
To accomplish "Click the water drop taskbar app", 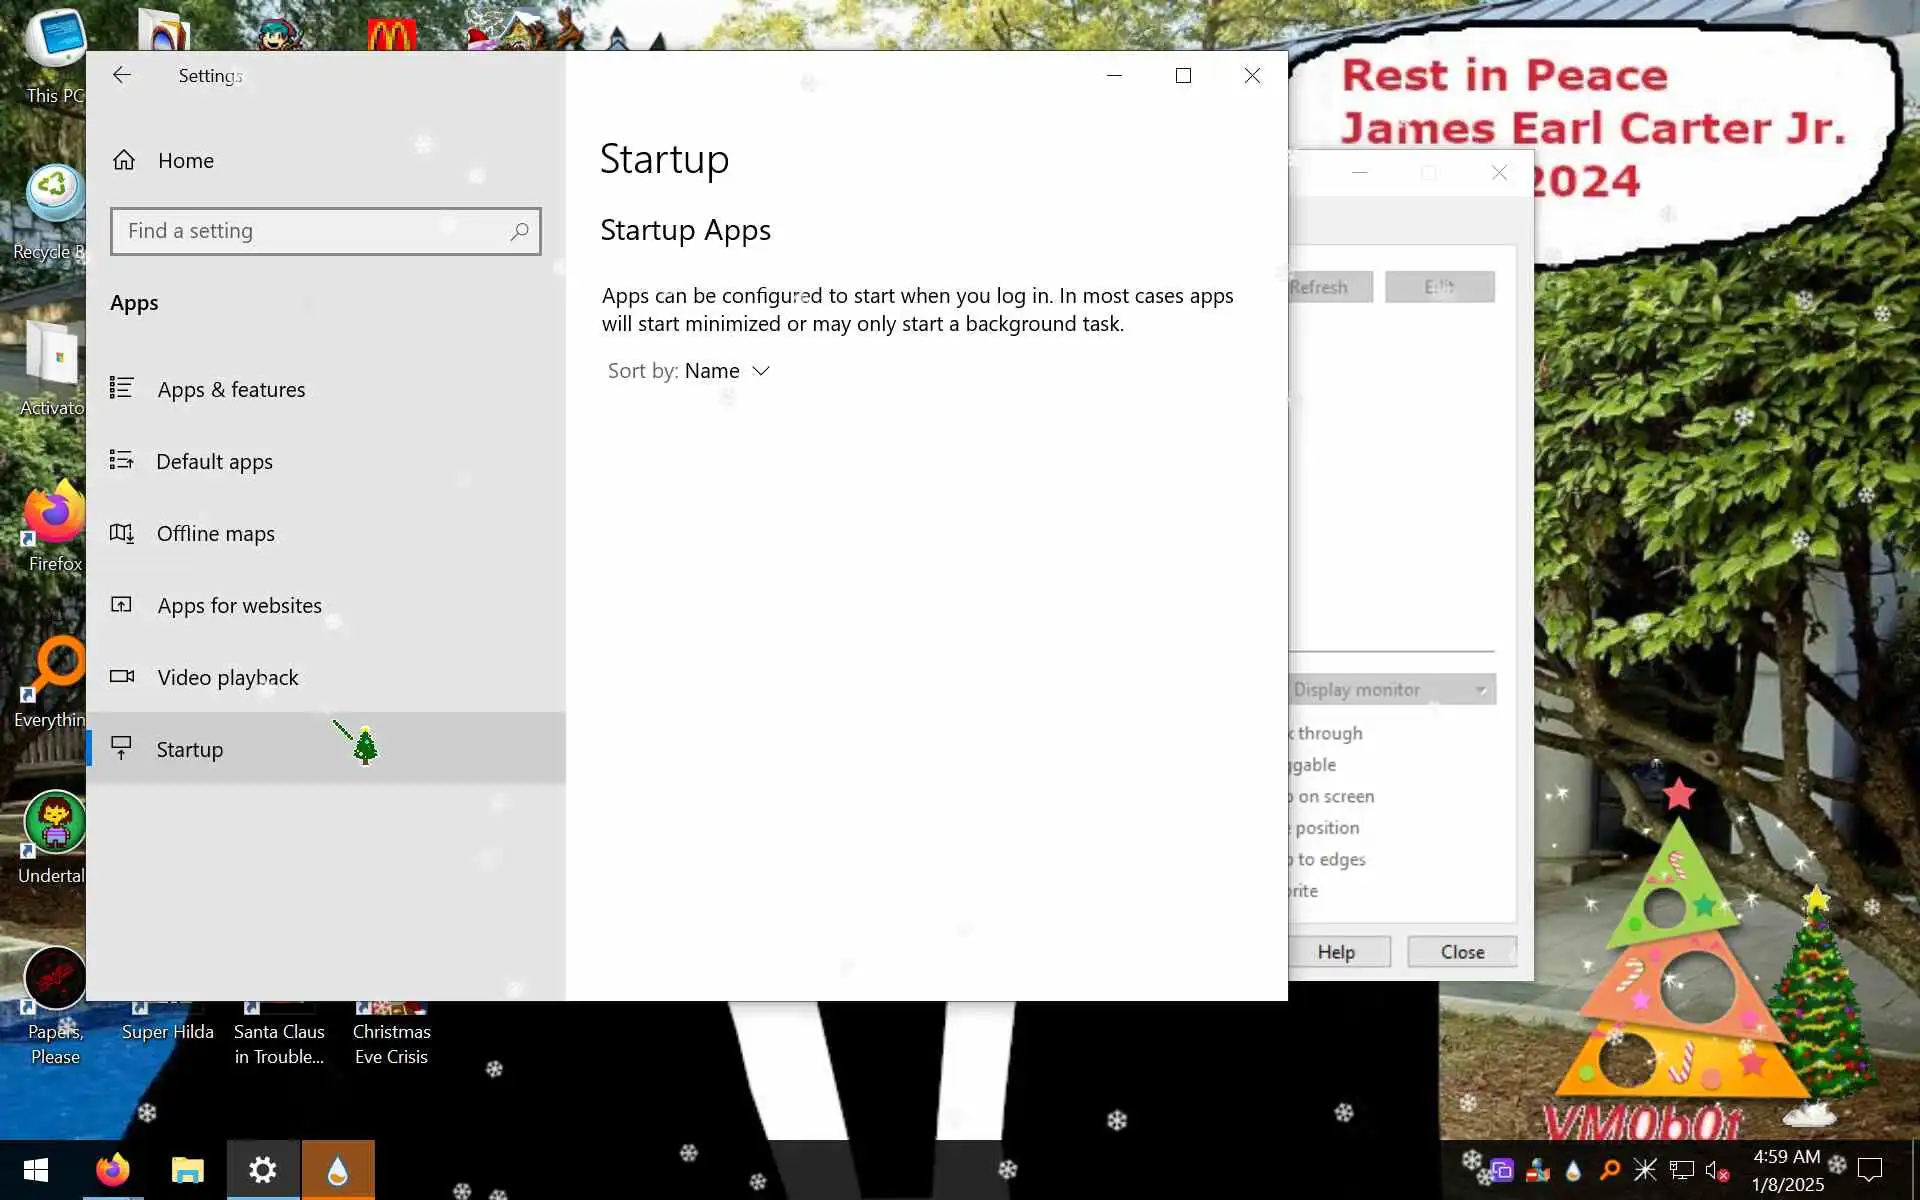I will (x=337, y=1170).
